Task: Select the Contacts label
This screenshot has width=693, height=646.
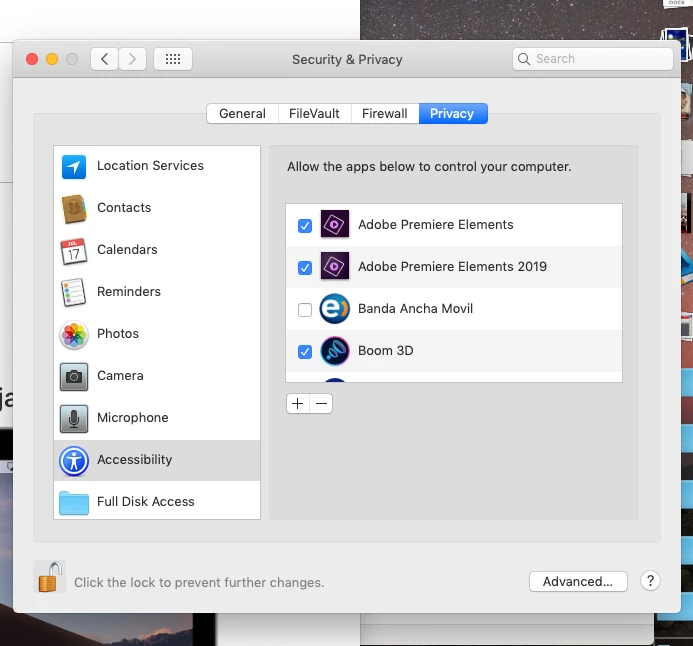Action: (x=124, y=208)
